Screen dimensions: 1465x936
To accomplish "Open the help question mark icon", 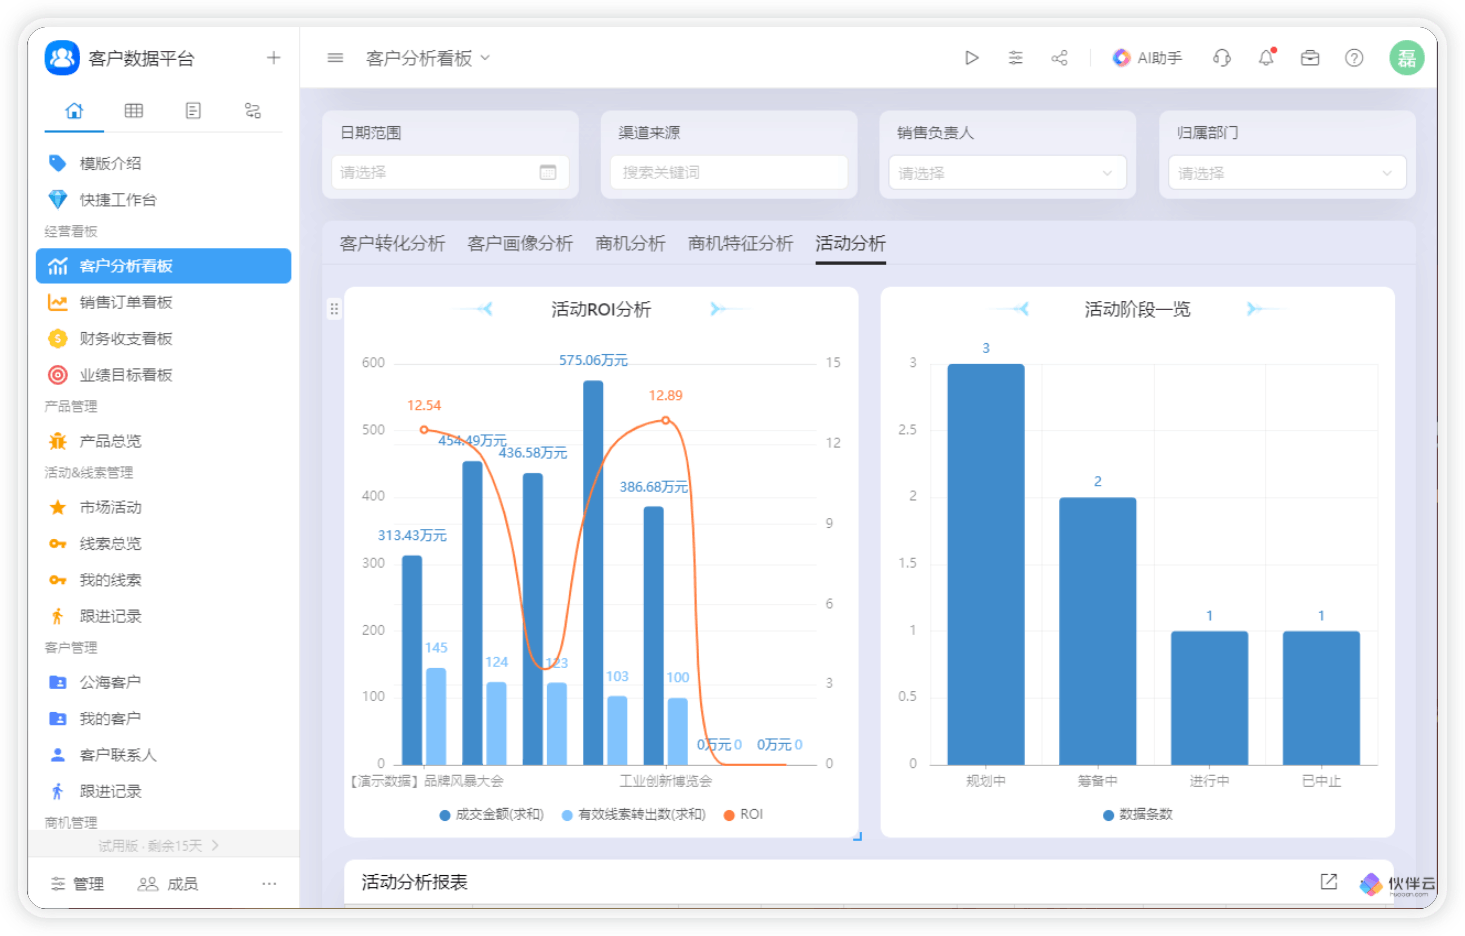I will pyautogui.click(x=1354, y=58).
